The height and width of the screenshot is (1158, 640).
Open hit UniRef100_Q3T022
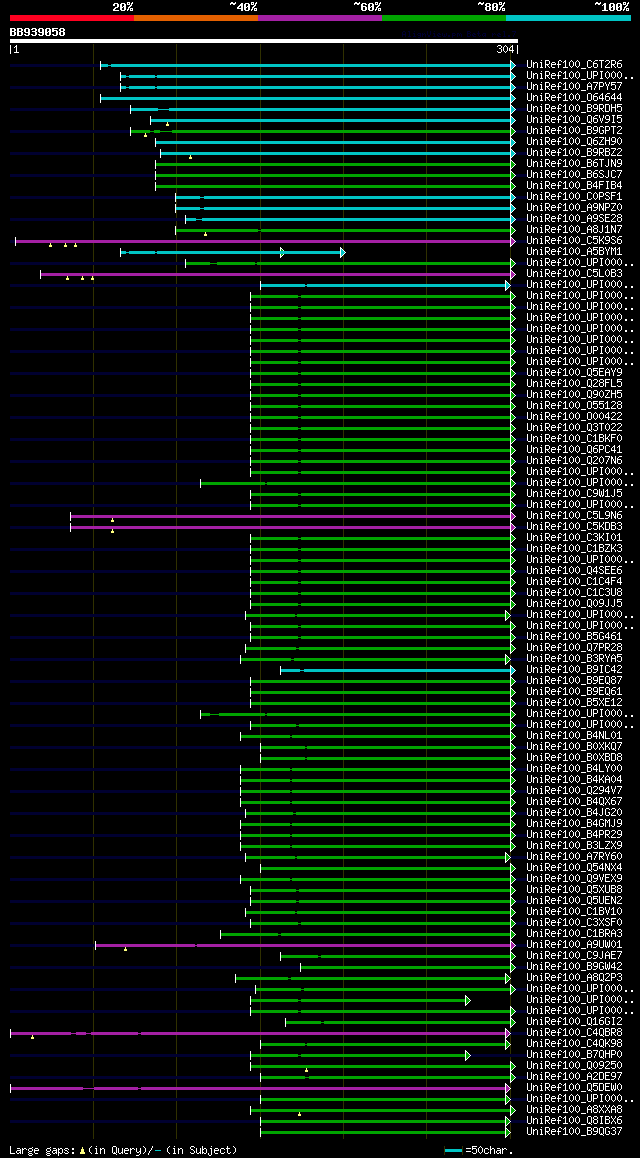point(574,428)
